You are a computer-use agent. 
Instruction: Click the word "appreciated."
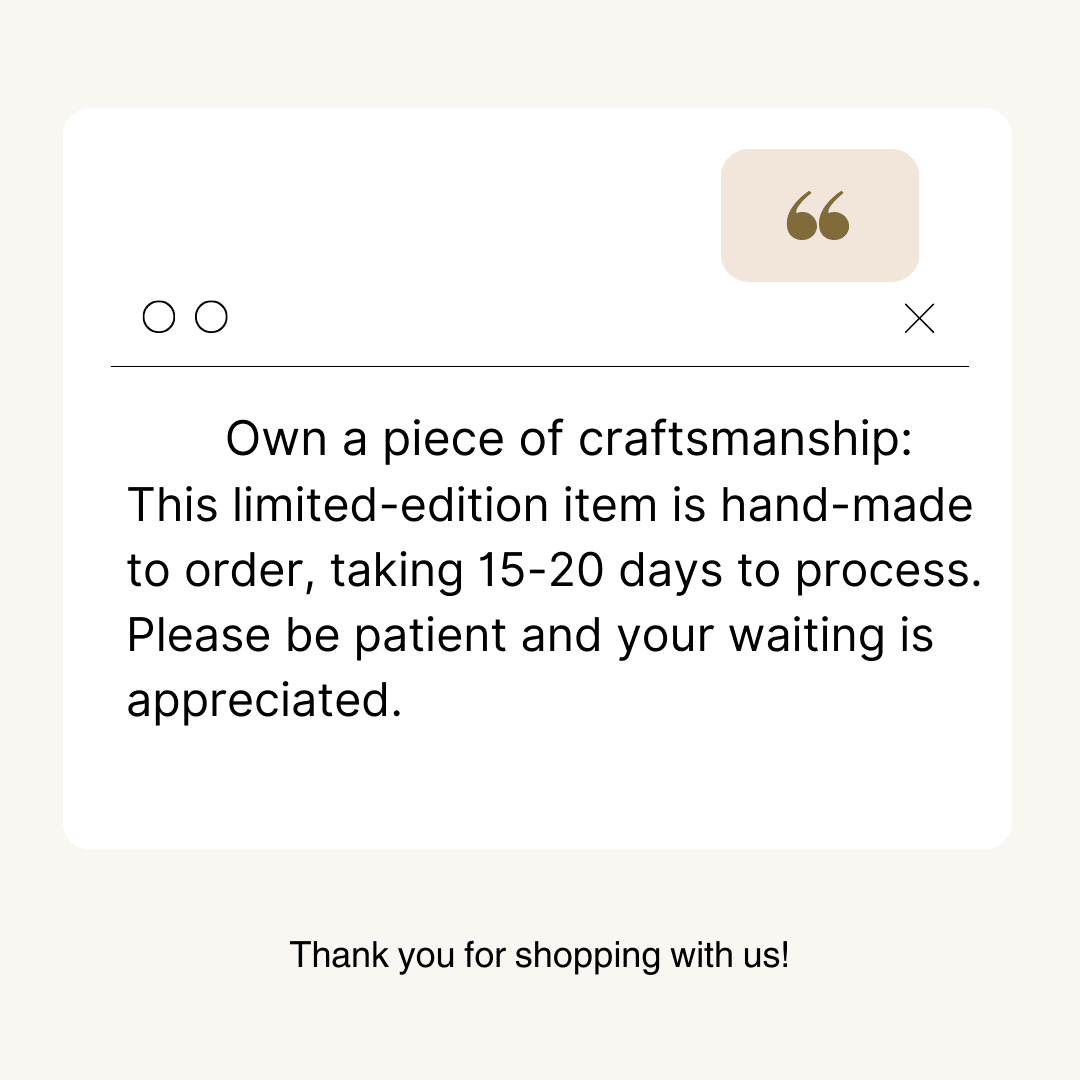264,702
